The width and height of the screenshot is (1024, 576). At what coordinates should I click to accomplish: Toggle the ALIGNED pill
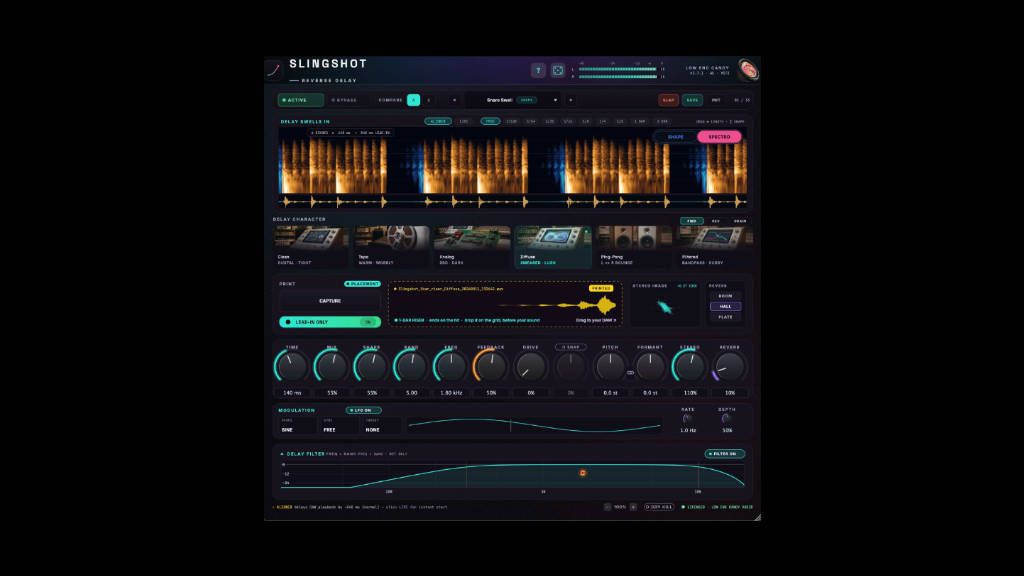coord(438,121)
